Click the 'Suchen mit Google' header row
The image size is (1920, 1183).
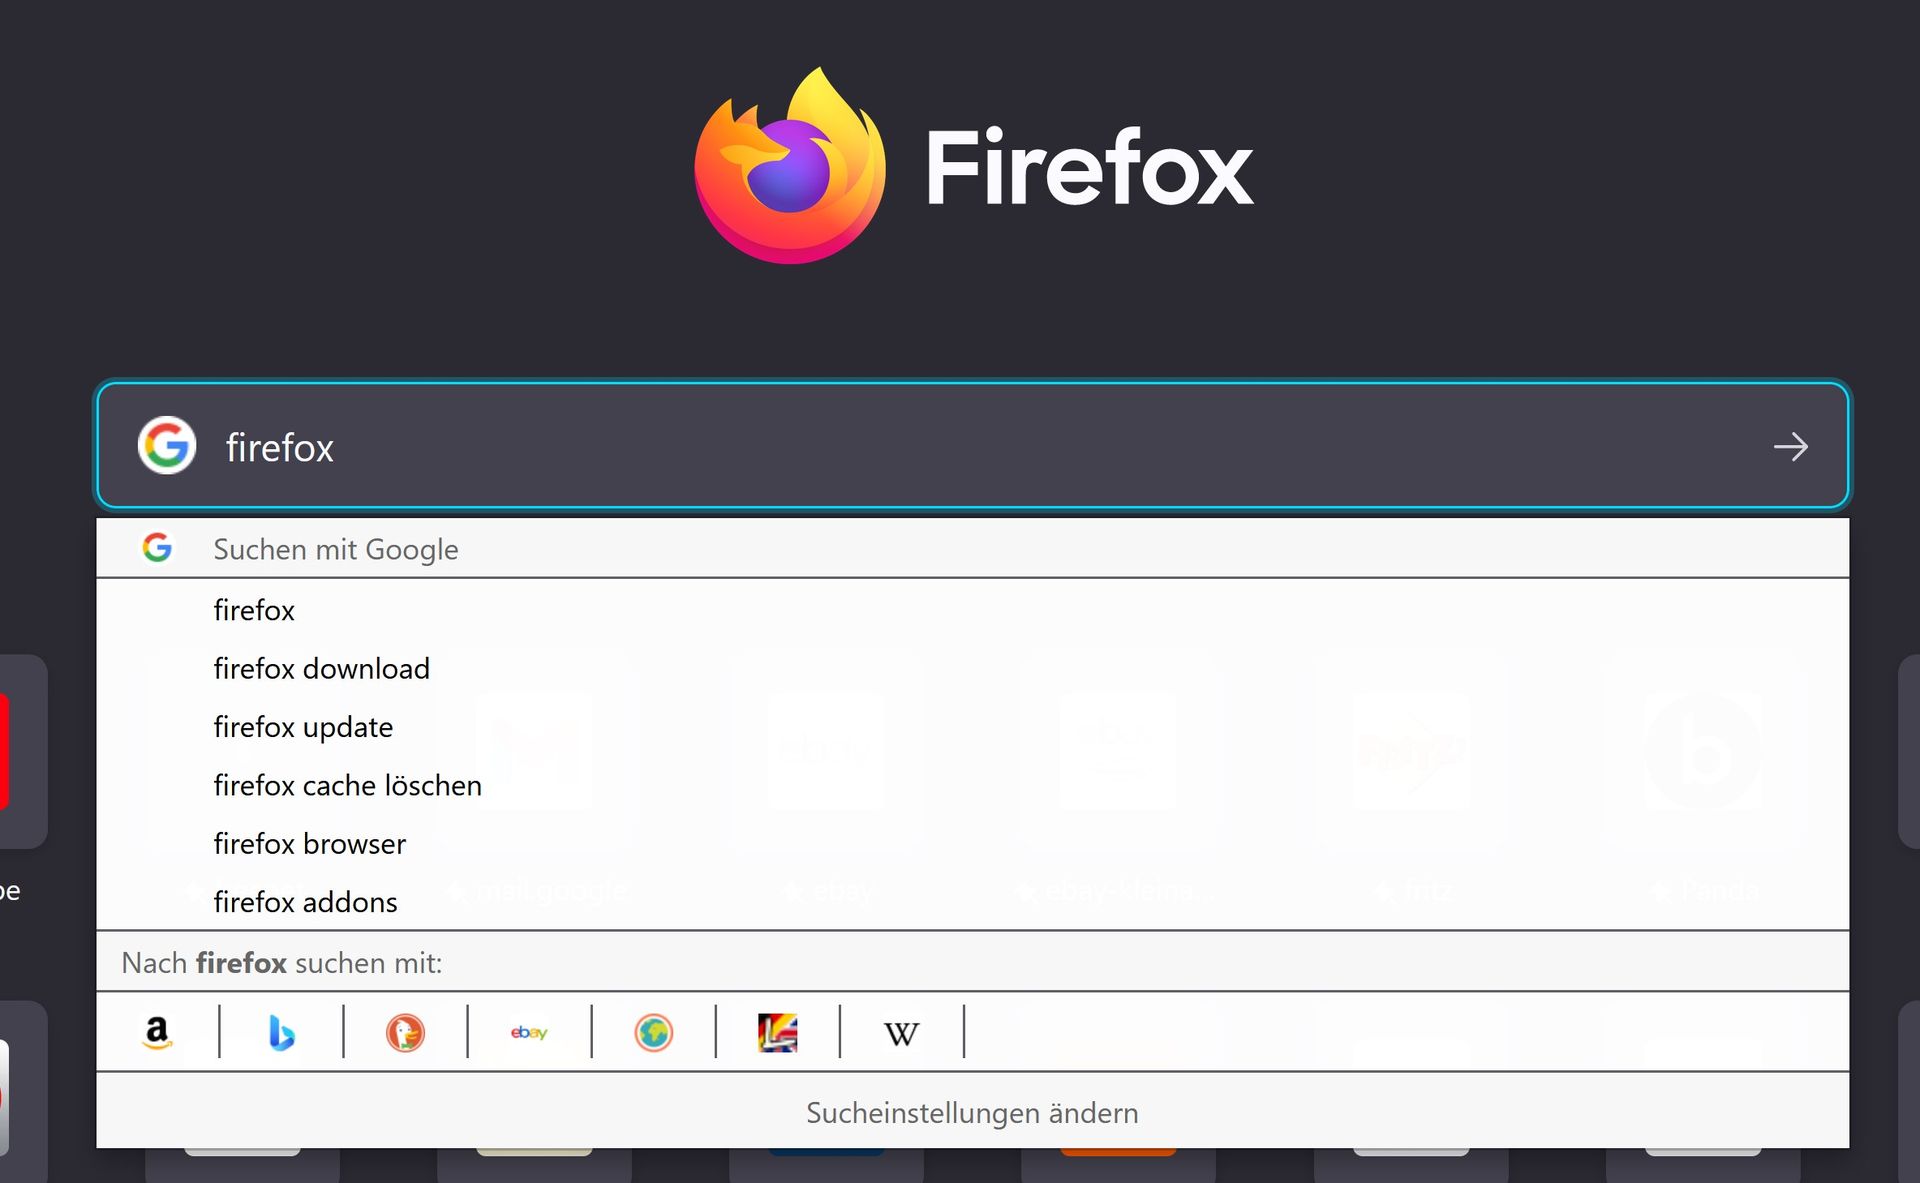335,549
